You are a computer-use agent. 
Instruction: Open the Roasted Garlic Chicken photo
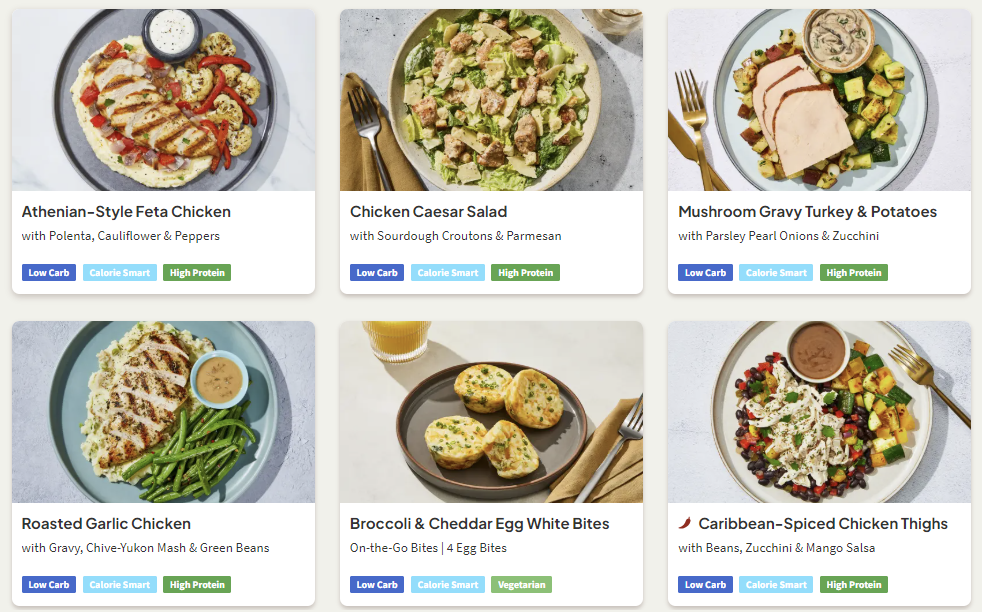tap(163, 412)
